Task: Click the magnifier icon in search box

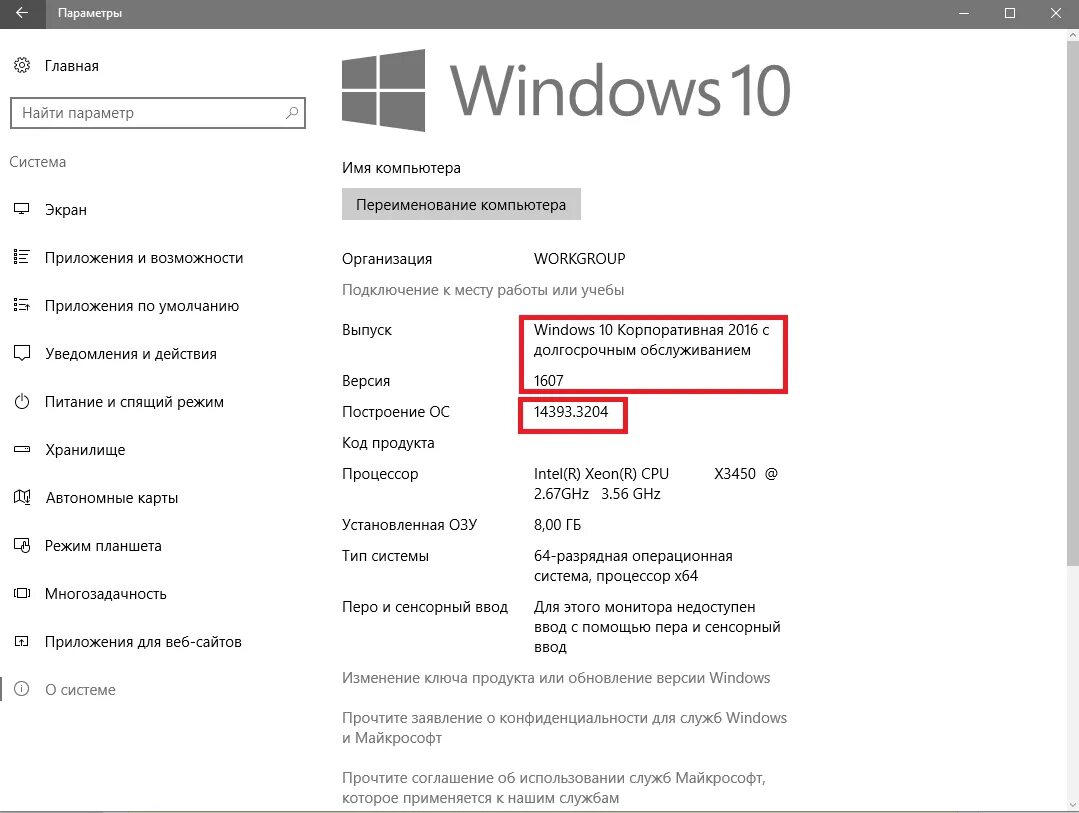Action: (x=292, y=113)
